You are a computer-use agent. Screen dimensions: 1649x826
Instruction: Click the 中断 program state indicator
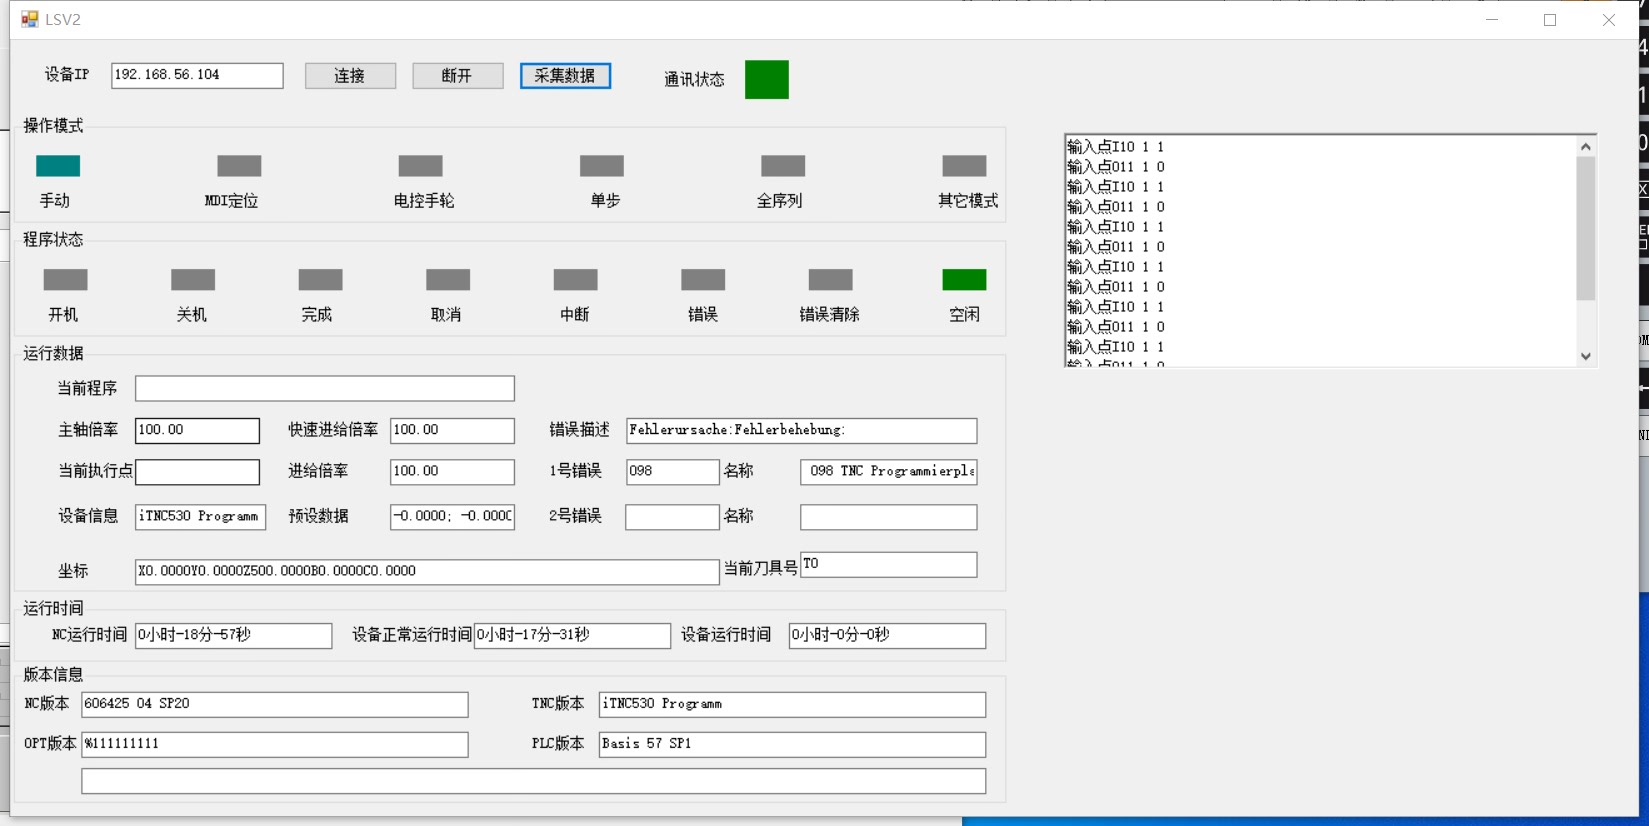(576, 280)
